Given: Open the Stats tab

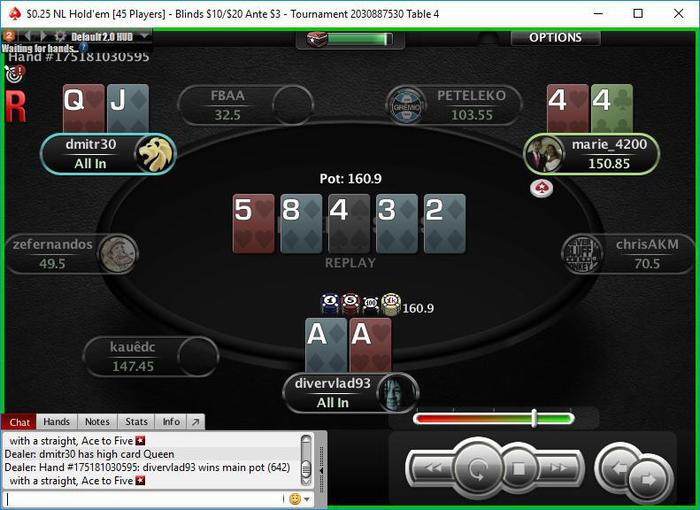Looking at the screenshot, I should (x=136, y=422).
